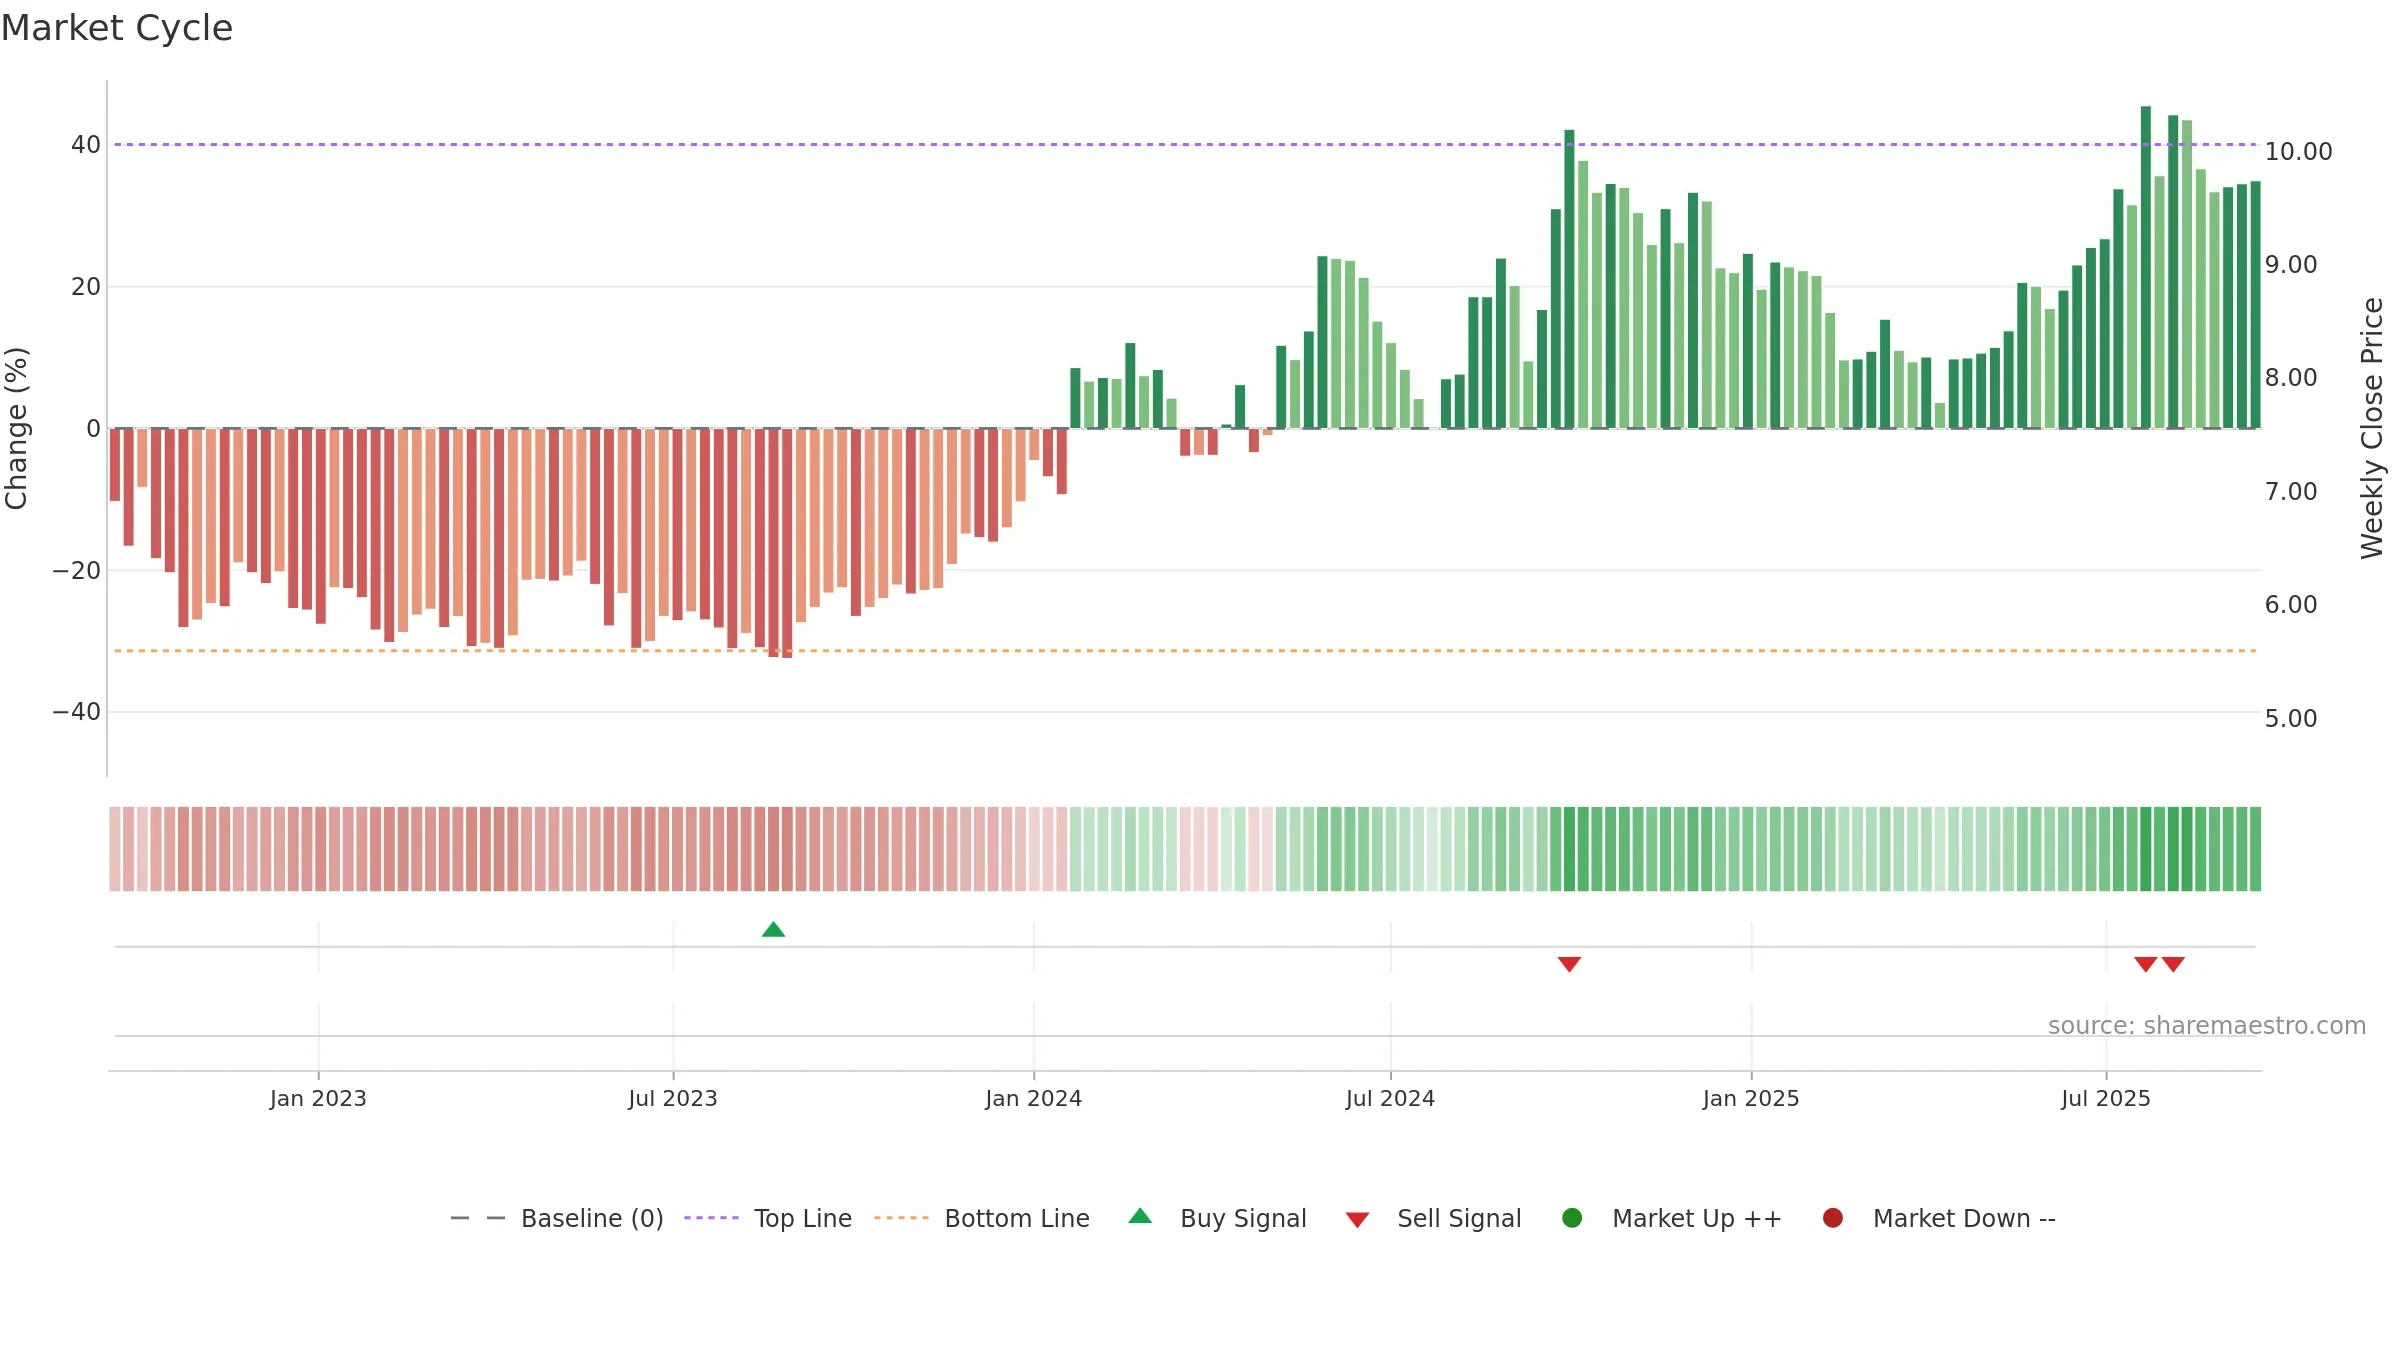Click the −40 tick on the left axis
The height and width of the screenshot is (1350, 2400).
pyautogui.click(x=77, y=712)
